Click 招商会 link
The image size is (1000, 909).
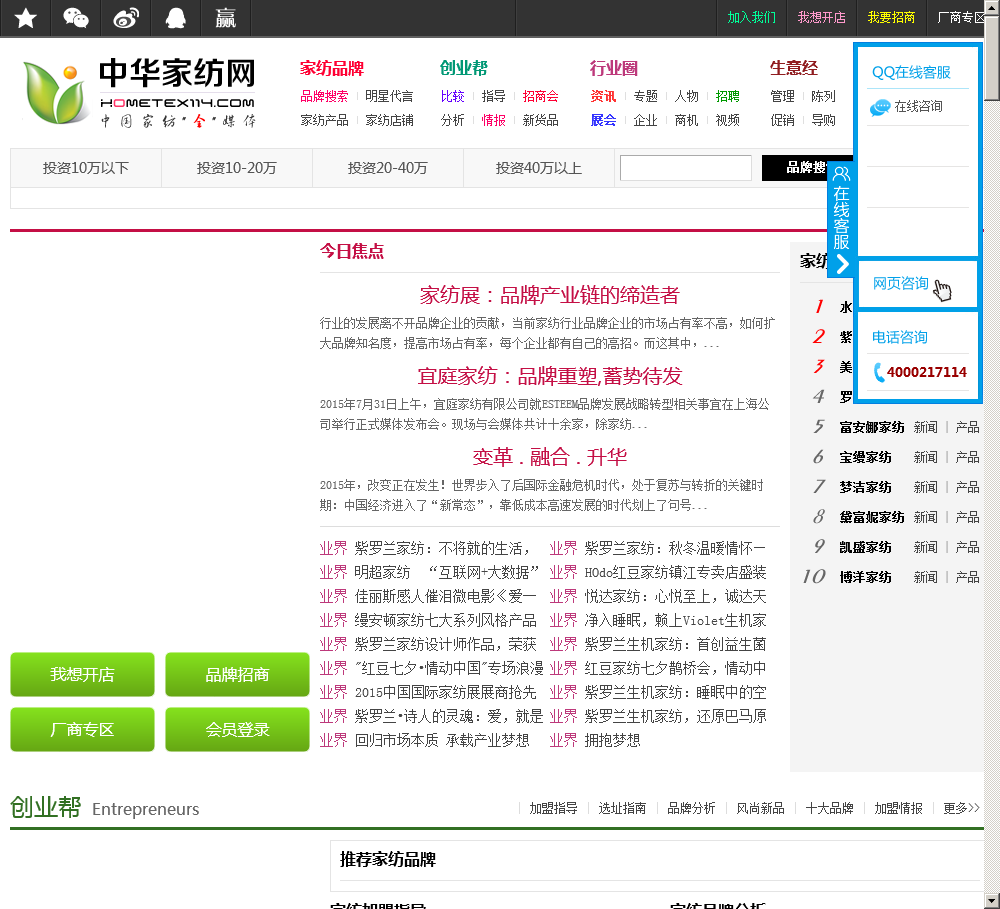(x=540, y=96)
